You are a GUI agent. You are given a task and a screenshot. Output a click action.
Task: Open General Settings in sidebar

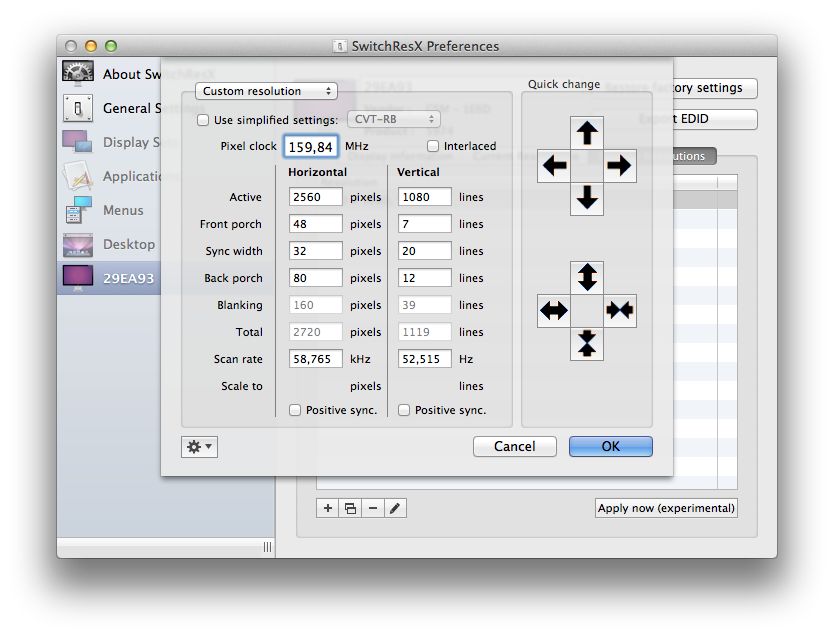coord(112,108)
